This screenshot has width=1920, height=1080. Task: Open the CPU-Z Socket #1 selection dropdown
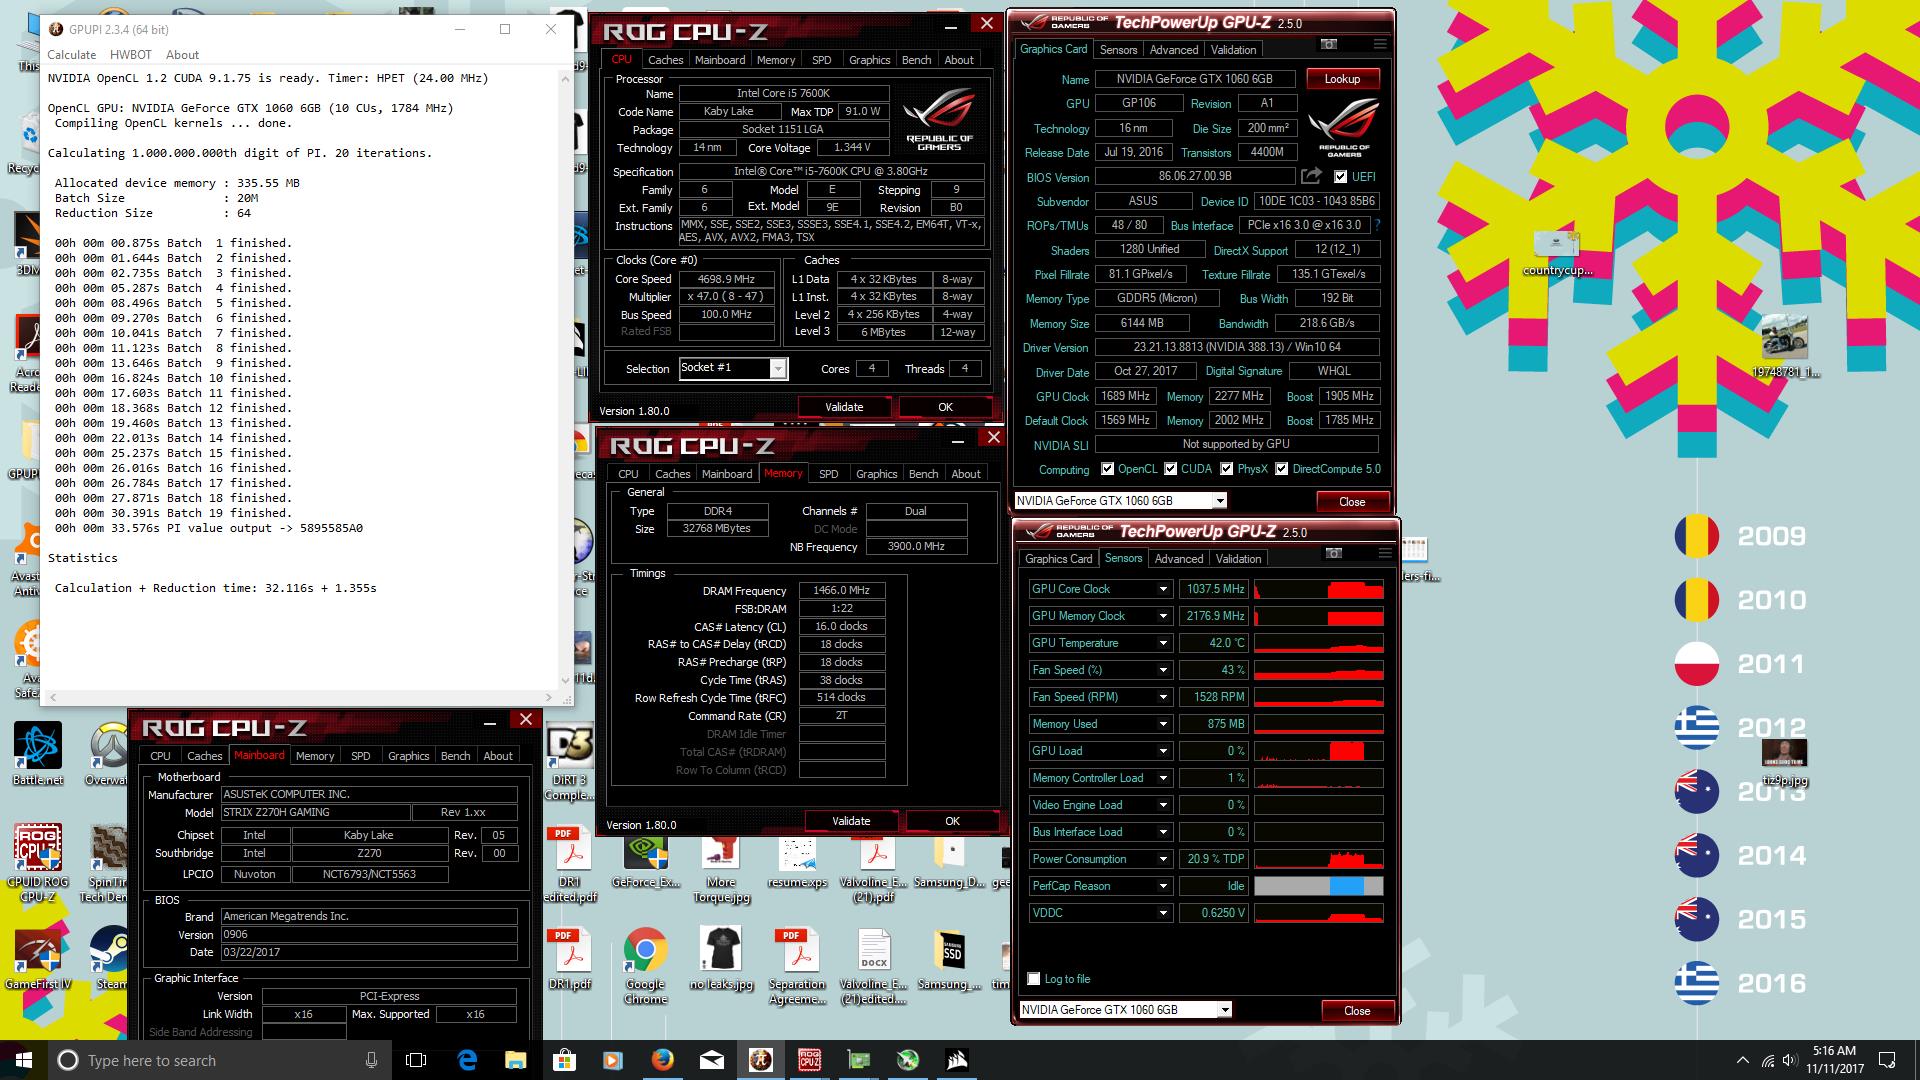pyautogui.click(x=777, y=369)
